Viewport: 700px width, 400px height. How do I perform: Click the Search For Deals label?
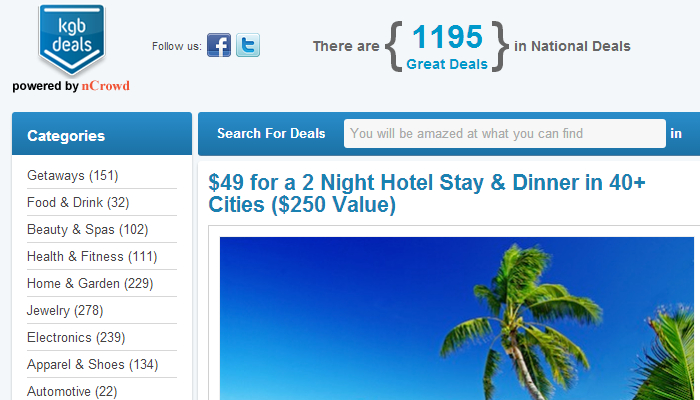point(271,133)
